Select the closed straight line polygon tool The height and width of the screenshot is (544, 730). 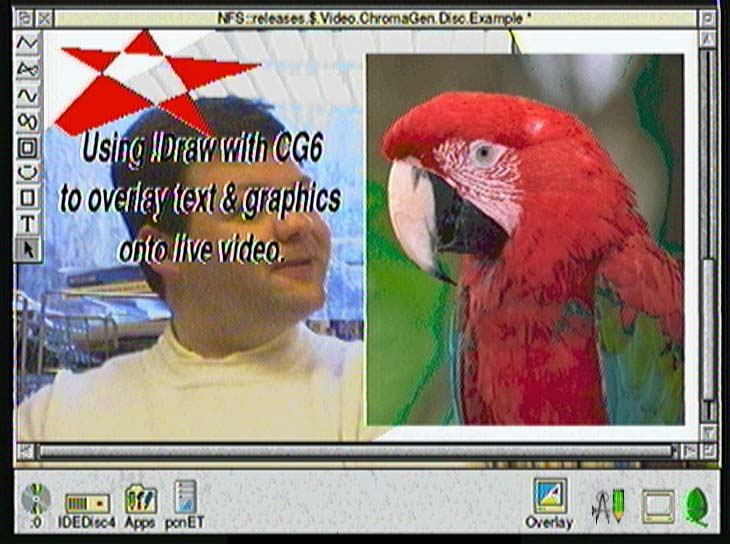pos(28,69)
